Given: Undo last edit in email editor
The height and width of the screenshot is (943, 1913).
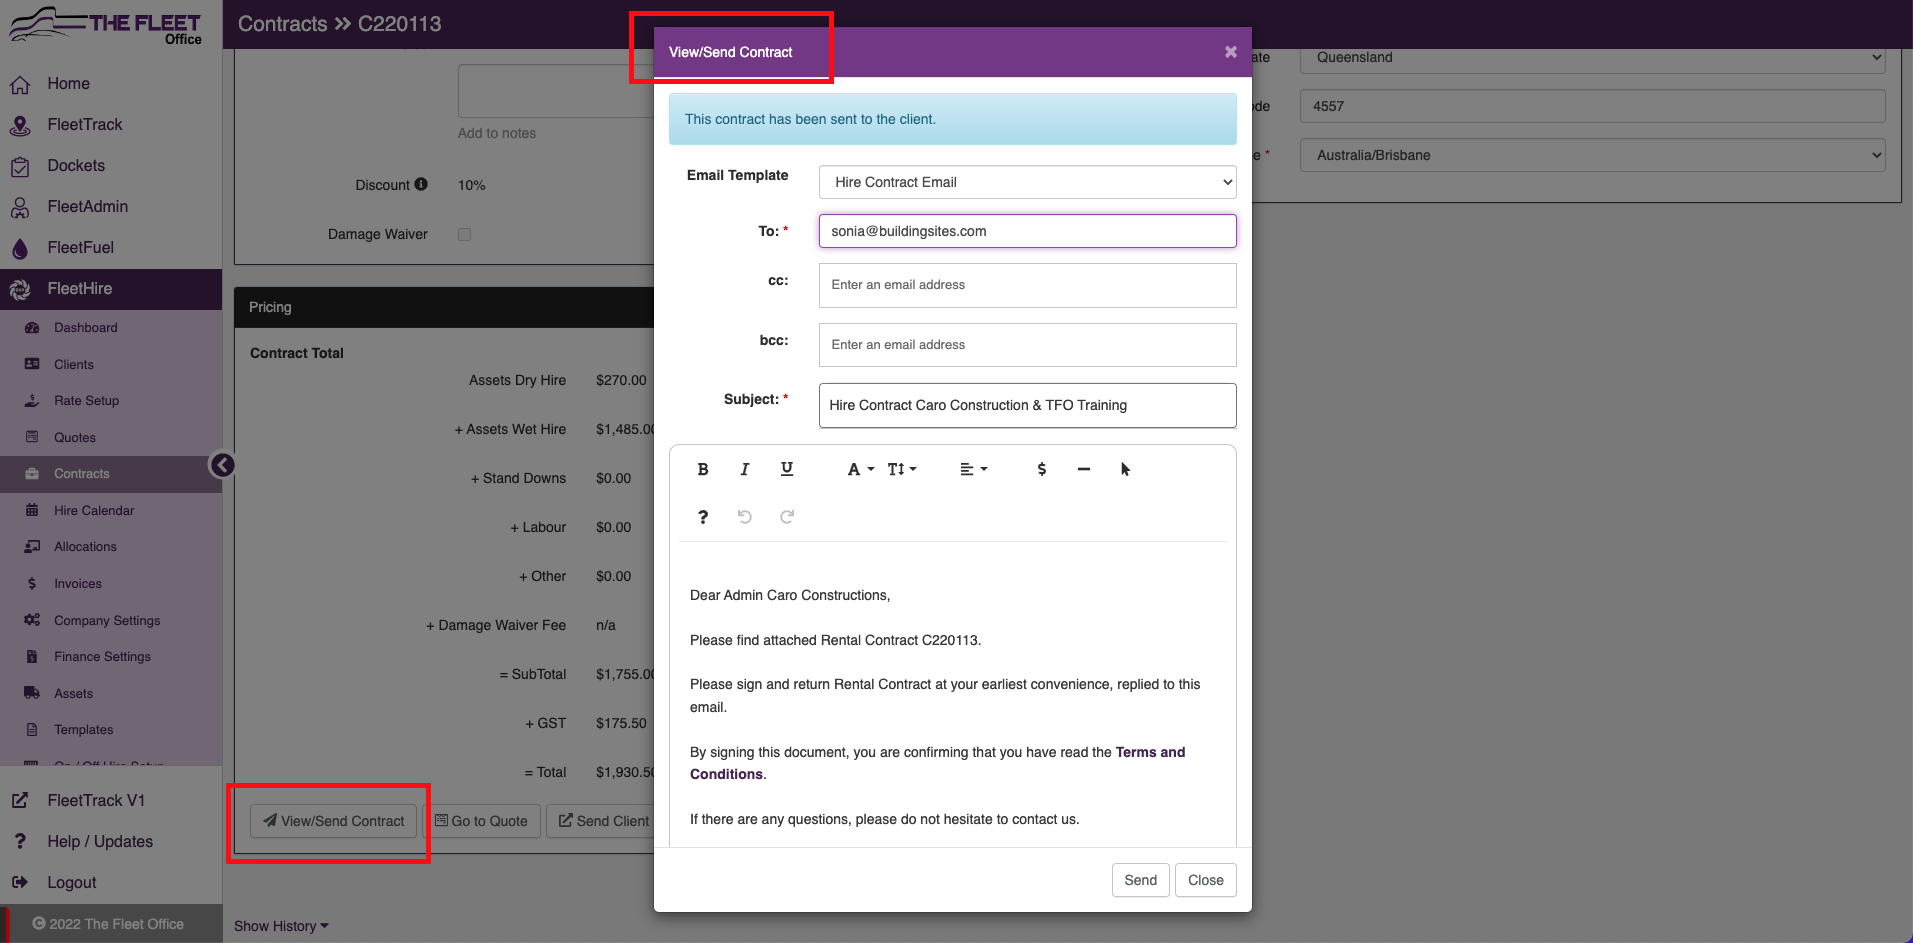Looking at the screenshot, I should click(x=744, y=517).
